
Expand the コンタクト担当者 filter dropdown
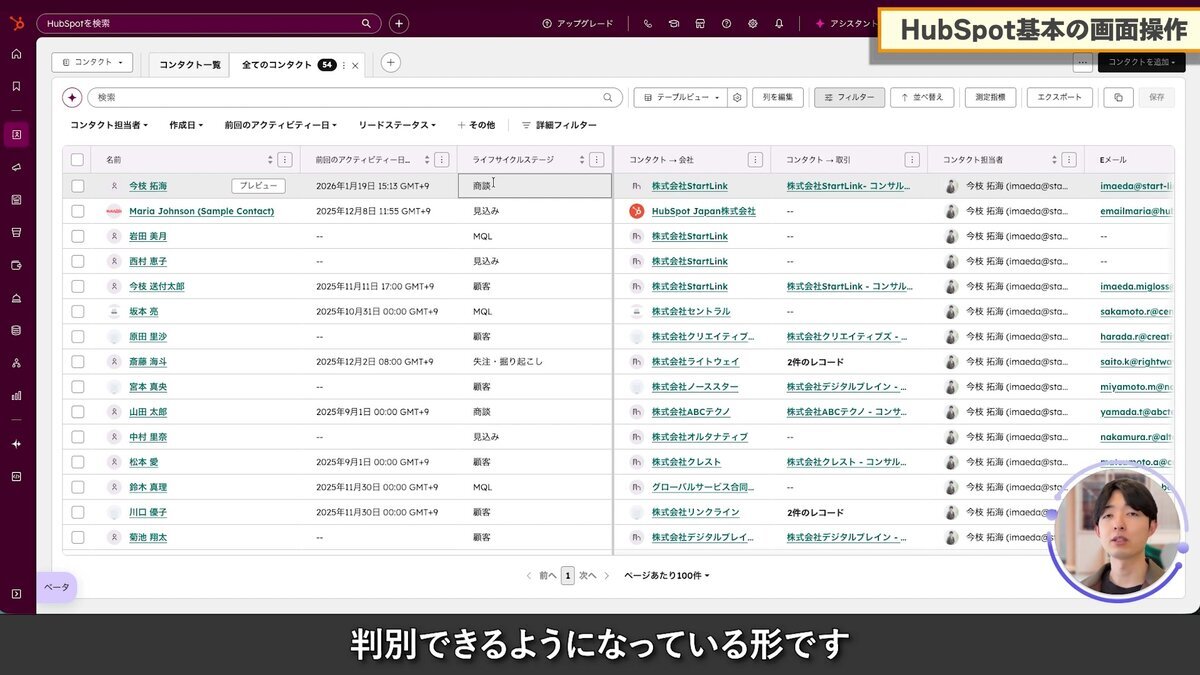(109, 125)
